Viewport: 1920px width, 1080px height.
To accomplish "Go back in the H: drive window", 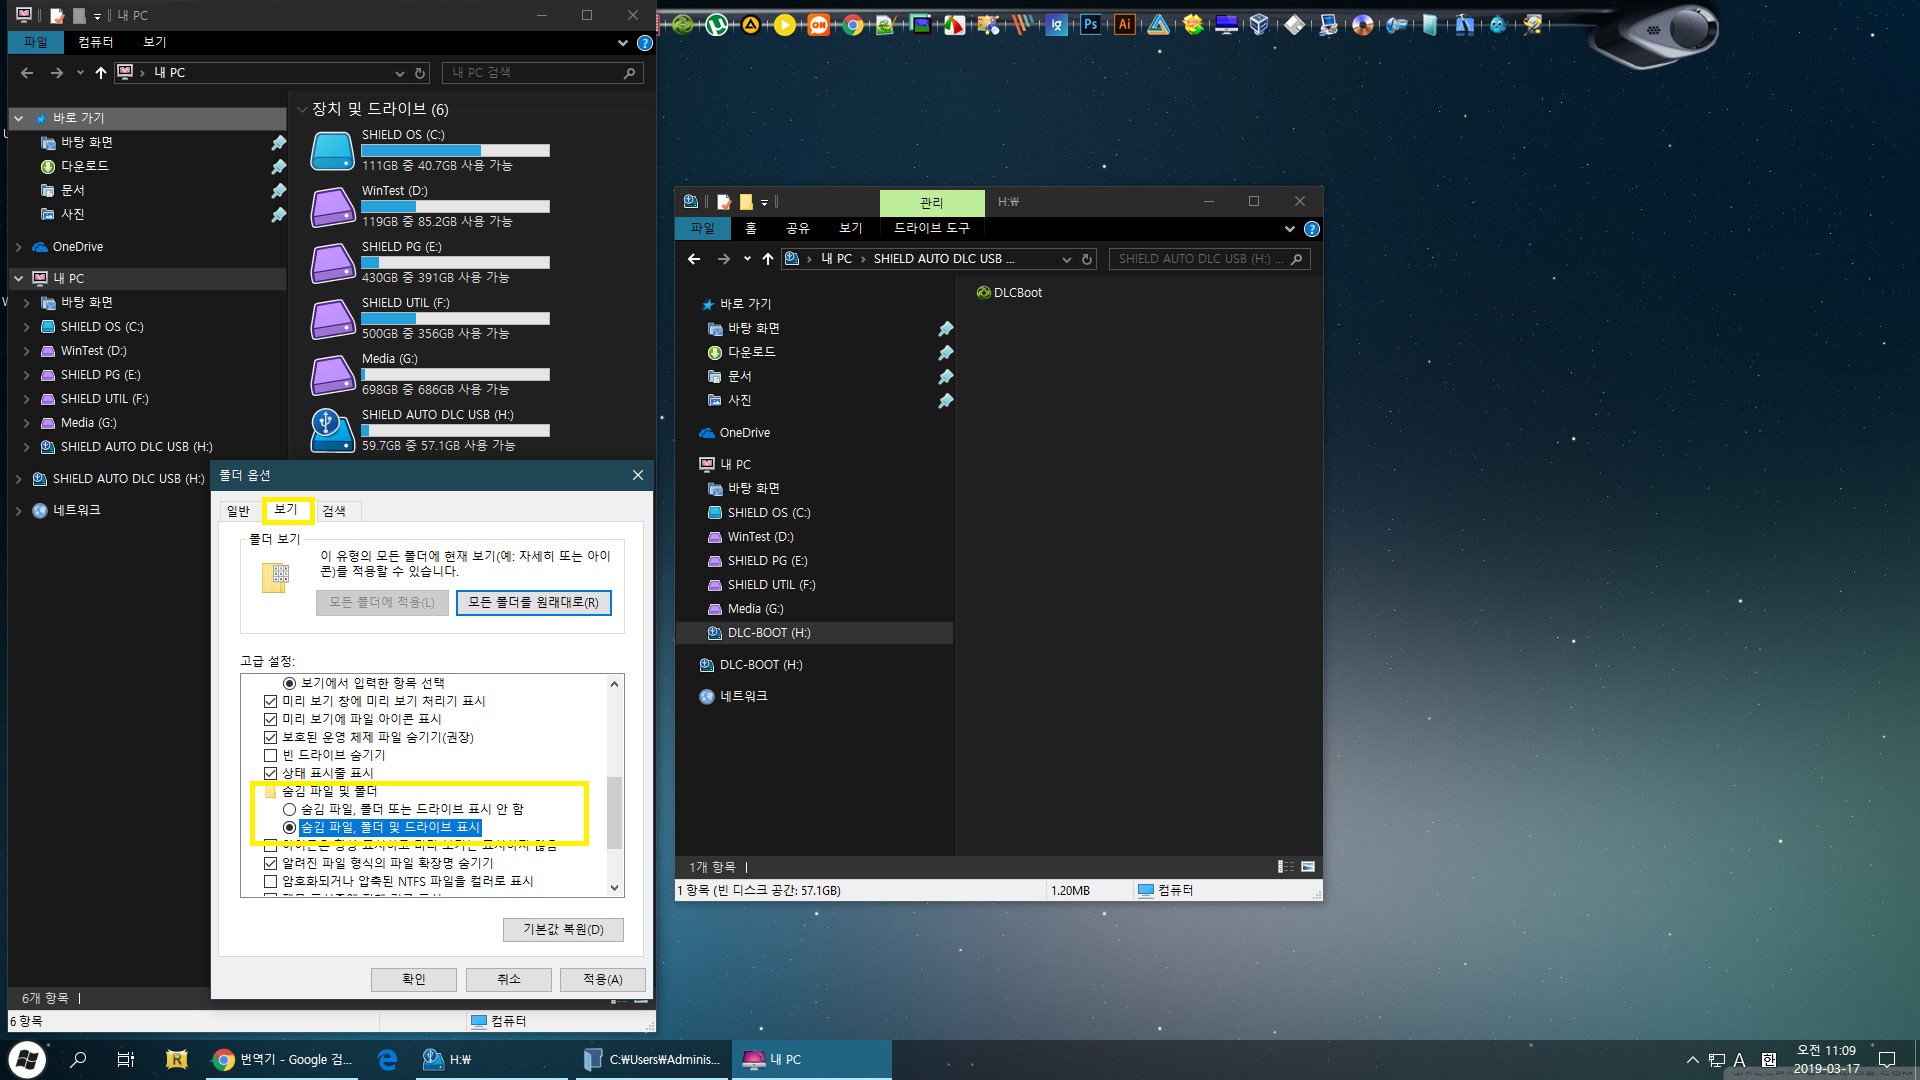I will pyautogui.click(x=693, y=259).
